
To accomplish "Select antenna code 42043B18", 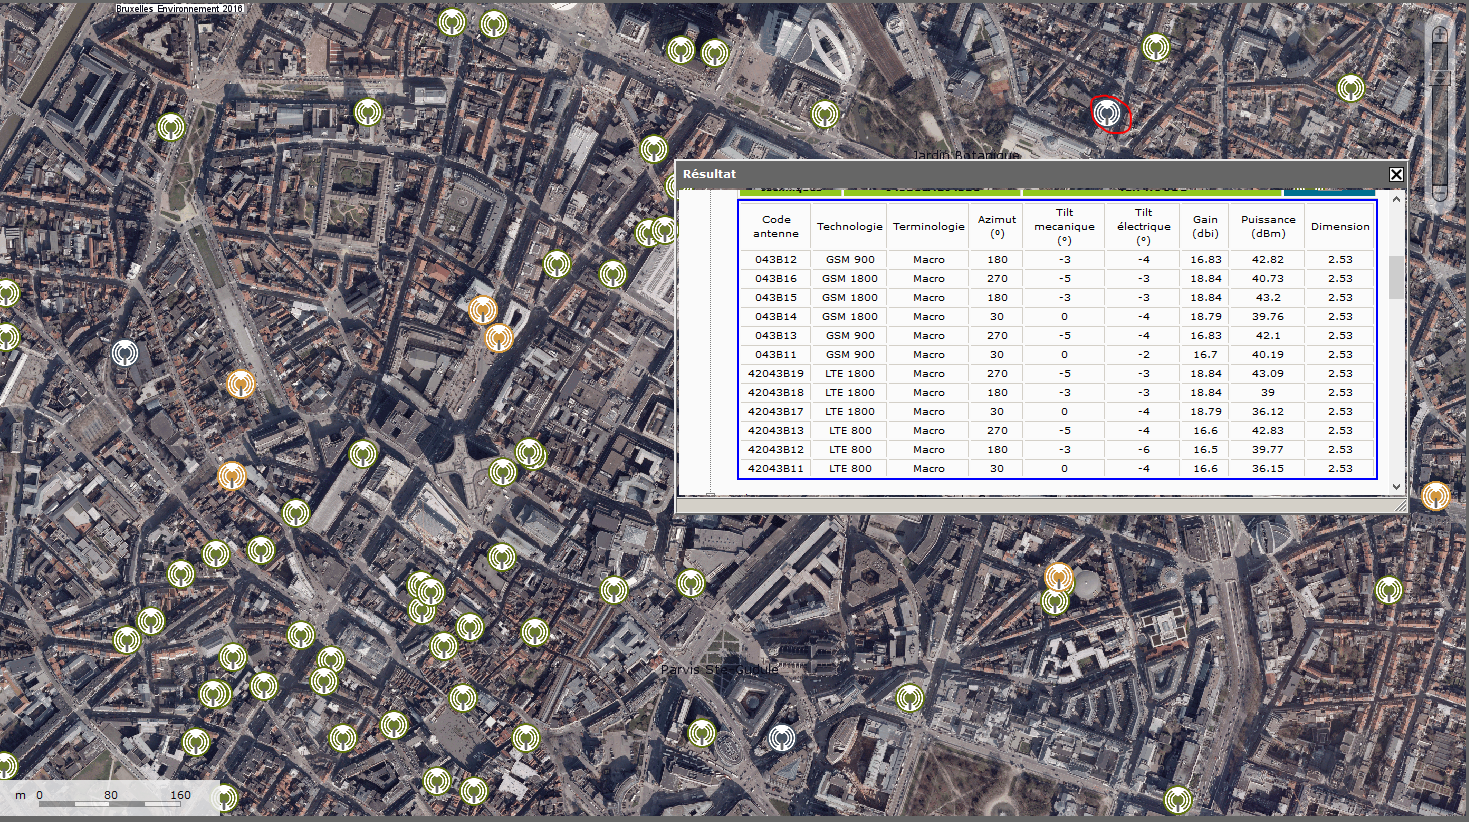I will [x=776, y=393].
